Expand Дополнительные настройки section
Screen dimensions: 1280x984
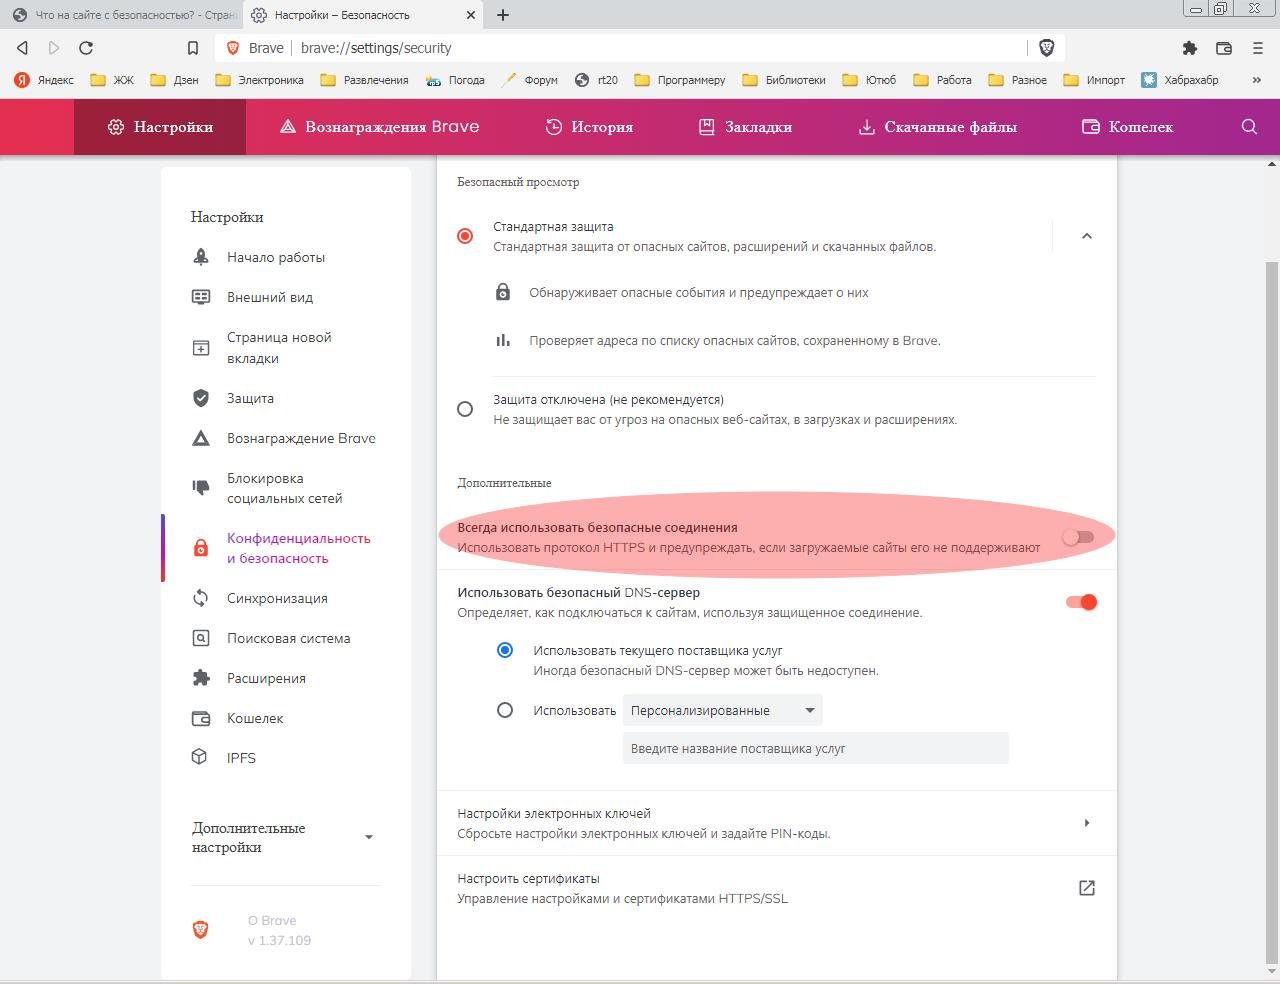[x=285, y=838]
